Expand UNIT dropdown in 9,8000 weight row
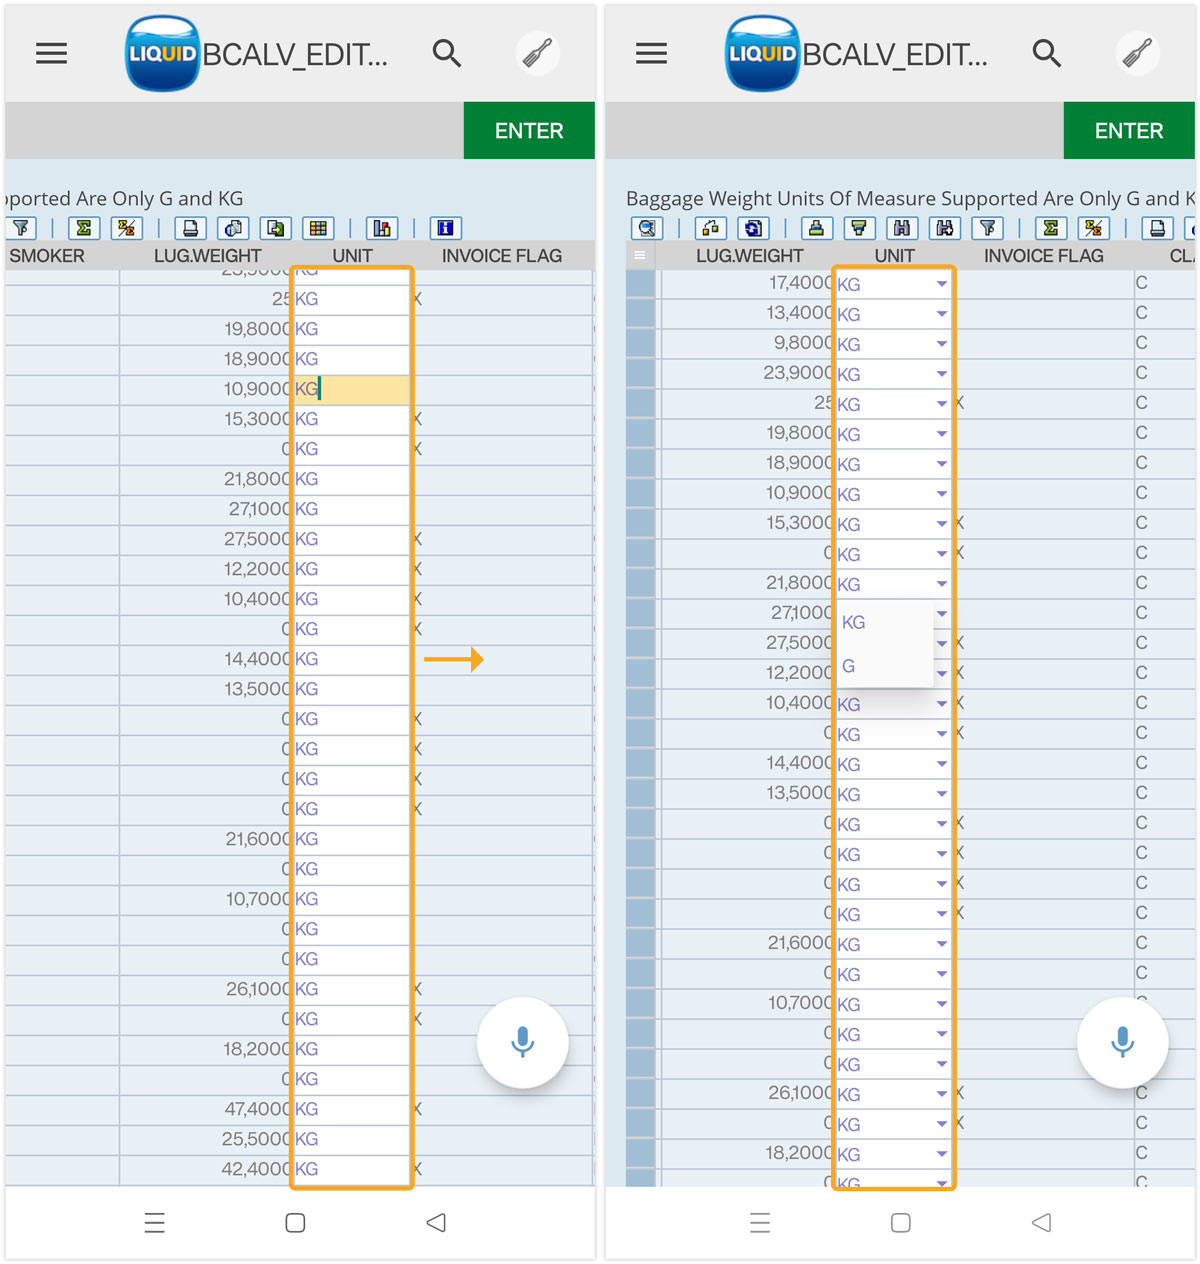This screenshot has height=1264, width=1200. click(x=941, y=344)
